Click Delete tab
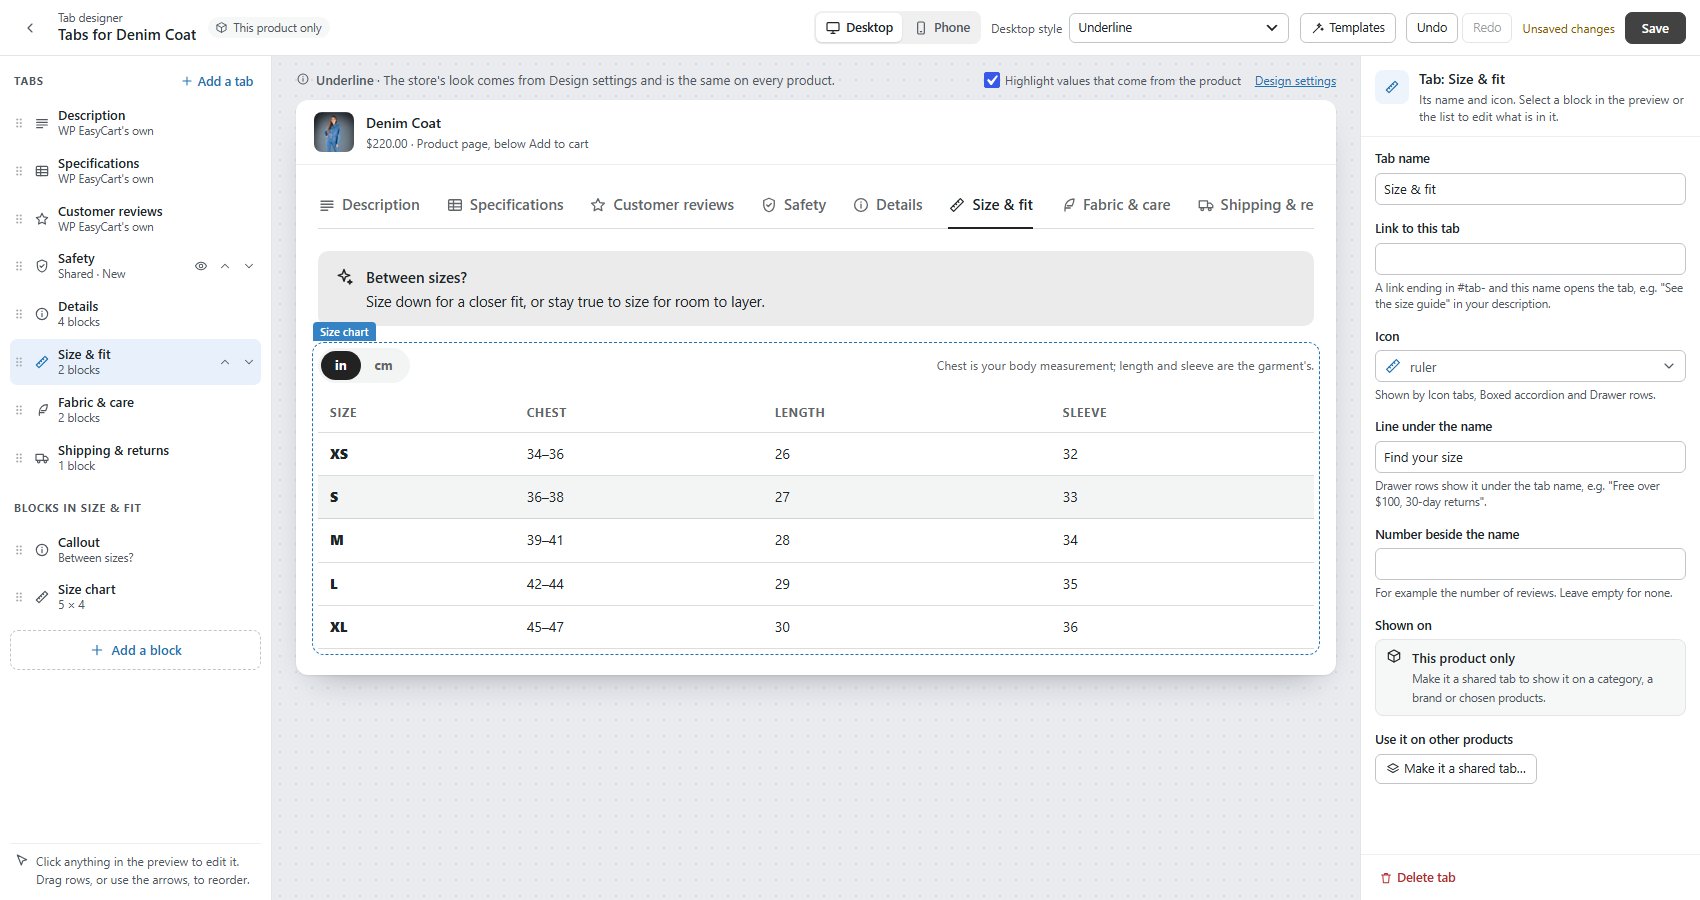1700x900 pixels. 1417,878
